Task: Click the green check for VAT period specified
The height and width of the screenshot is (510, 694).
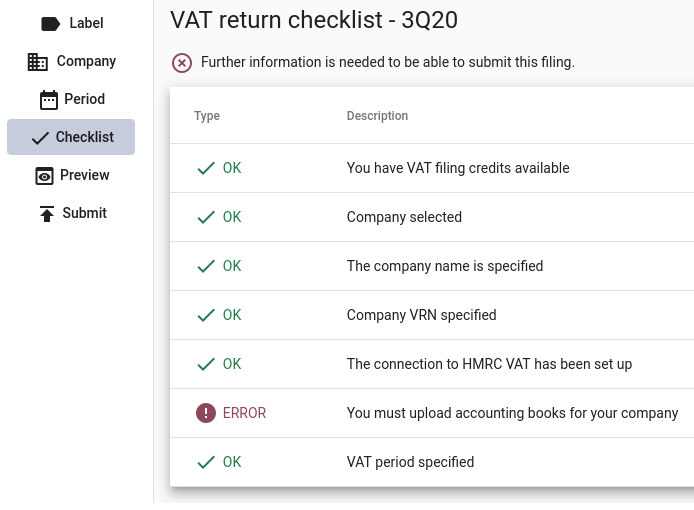Action: click(206, 462)
